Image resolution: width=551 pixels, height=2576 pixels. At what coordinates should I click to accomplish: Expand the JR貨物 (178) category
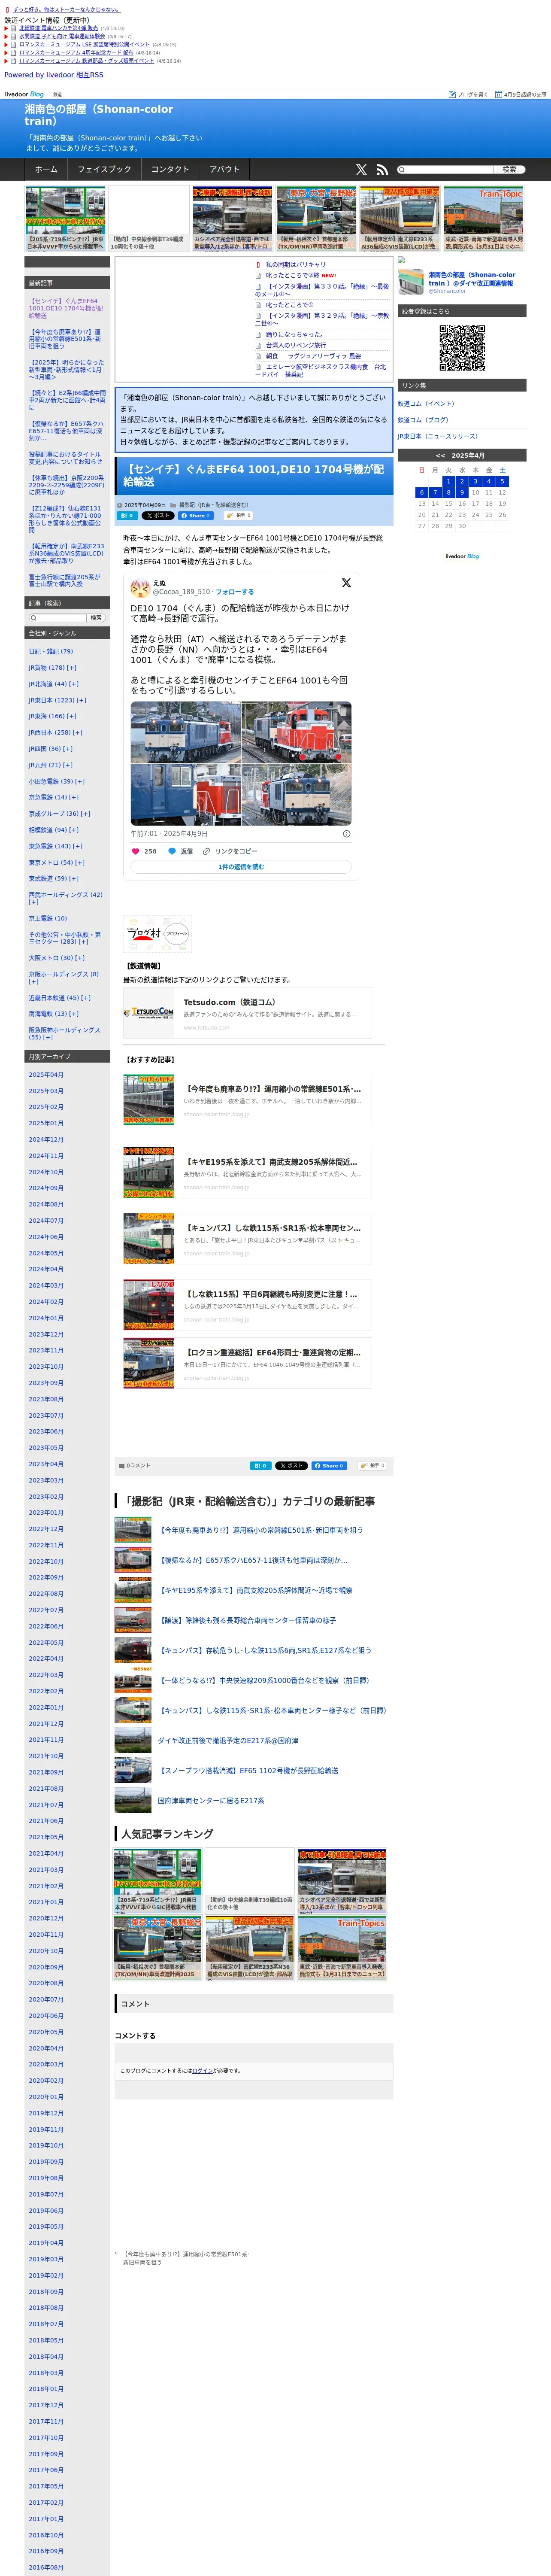pos(72,668)
